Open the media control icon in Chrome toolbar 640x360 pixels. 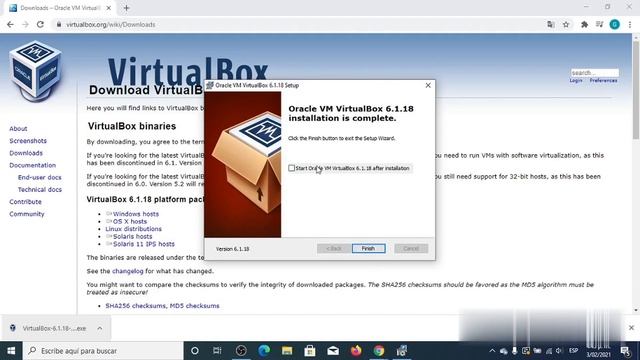tap(599, 24)
